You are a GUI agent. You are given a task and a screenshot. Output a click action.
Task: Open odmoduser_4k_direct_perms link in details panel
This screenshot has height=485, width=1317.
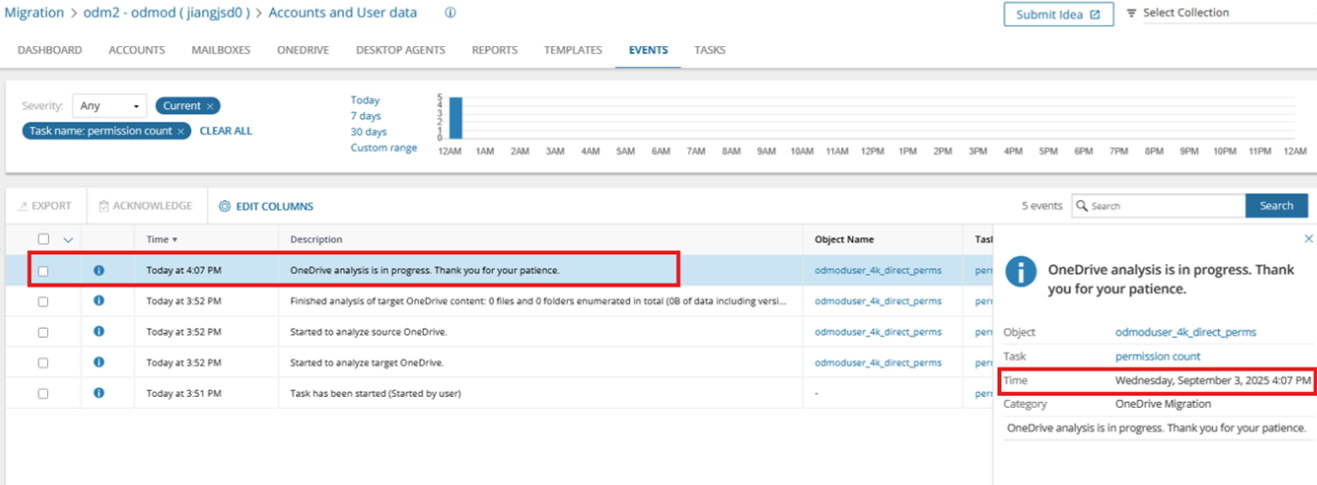pos(1186,332)
